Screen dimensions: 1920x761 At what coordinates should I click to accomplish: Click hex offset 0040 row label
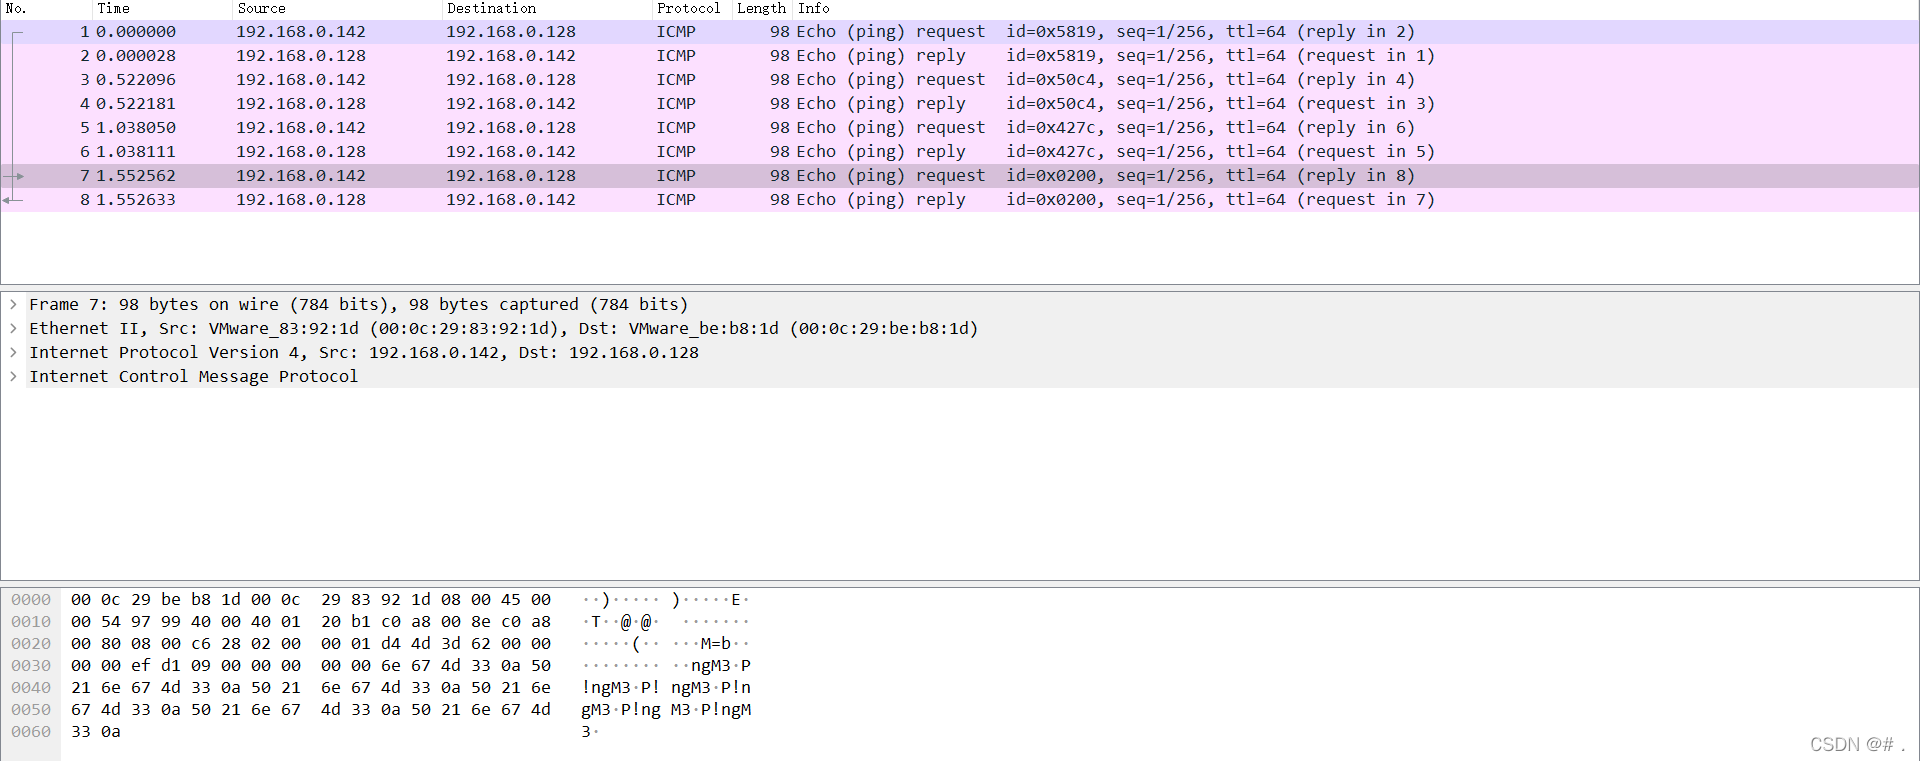[x=31, y=688]
